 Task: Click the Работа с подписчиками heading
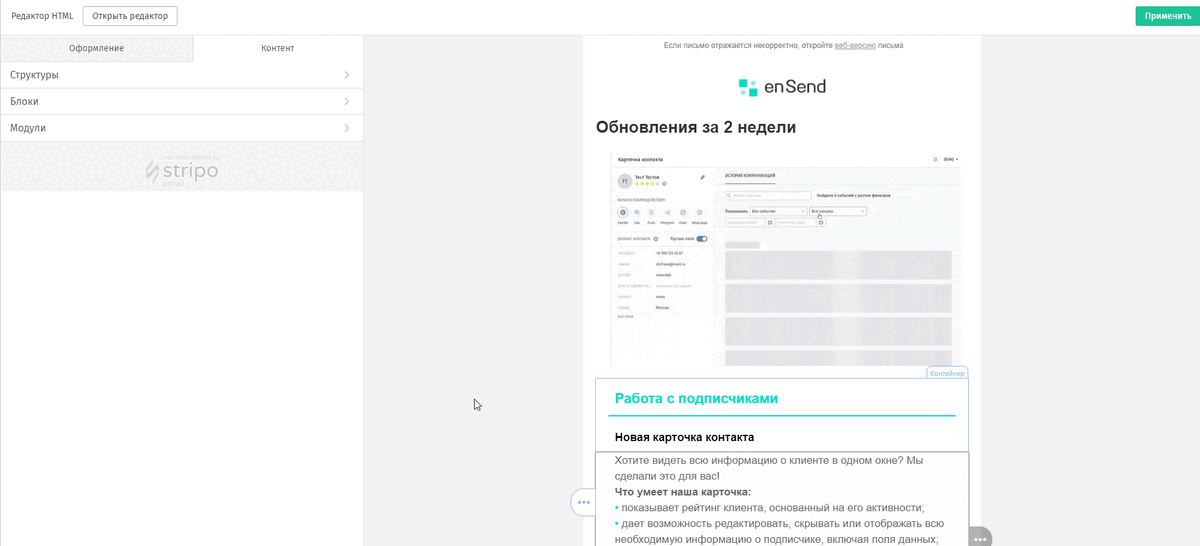click(696, 398)
